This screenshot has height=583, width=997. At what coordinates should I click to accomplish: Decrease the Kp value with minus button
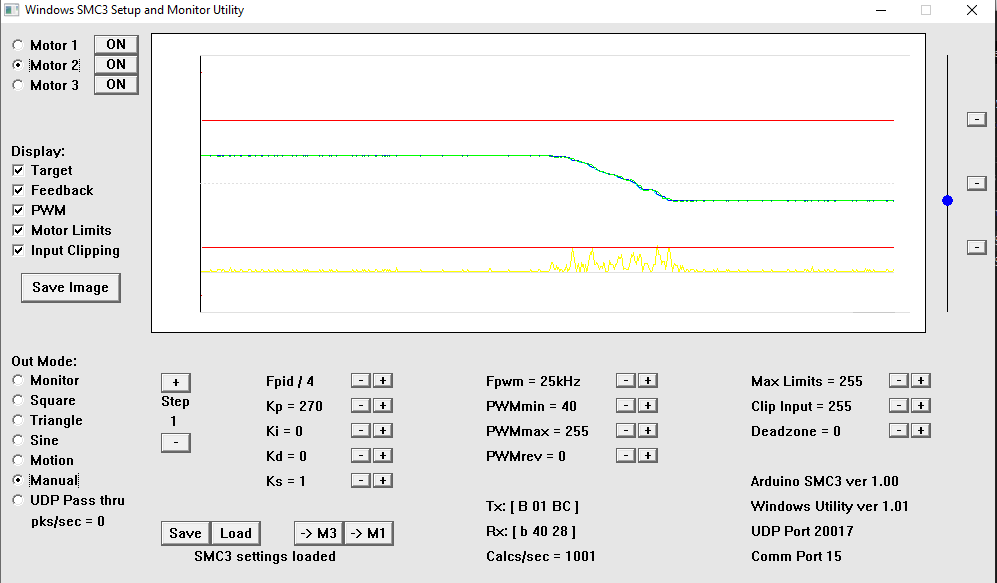[361, 405]
